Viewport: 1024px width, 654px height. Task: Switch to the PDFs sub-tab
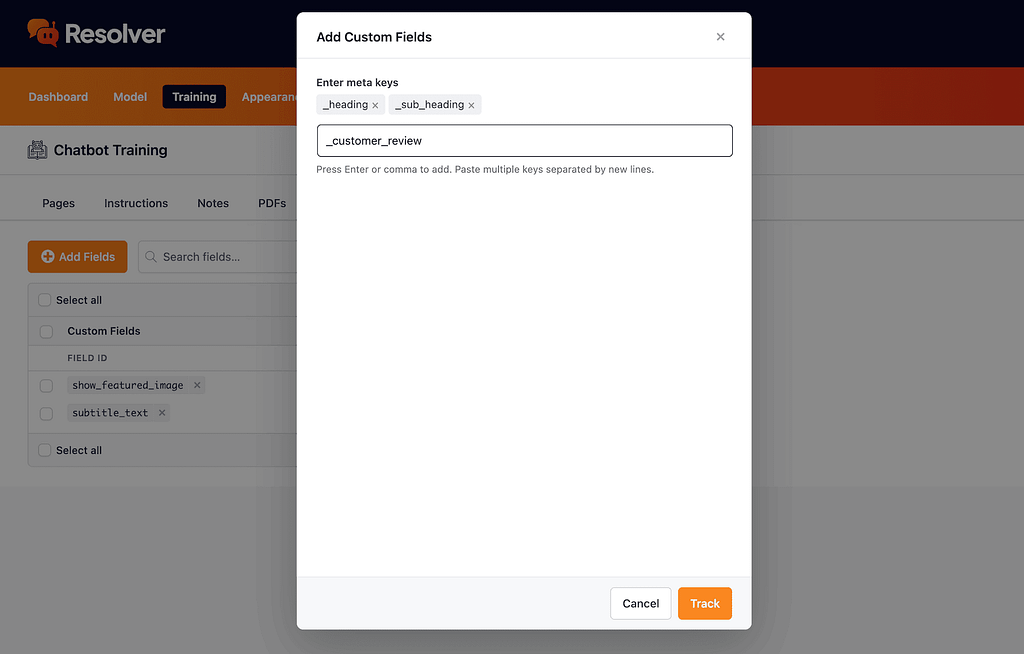272,203
